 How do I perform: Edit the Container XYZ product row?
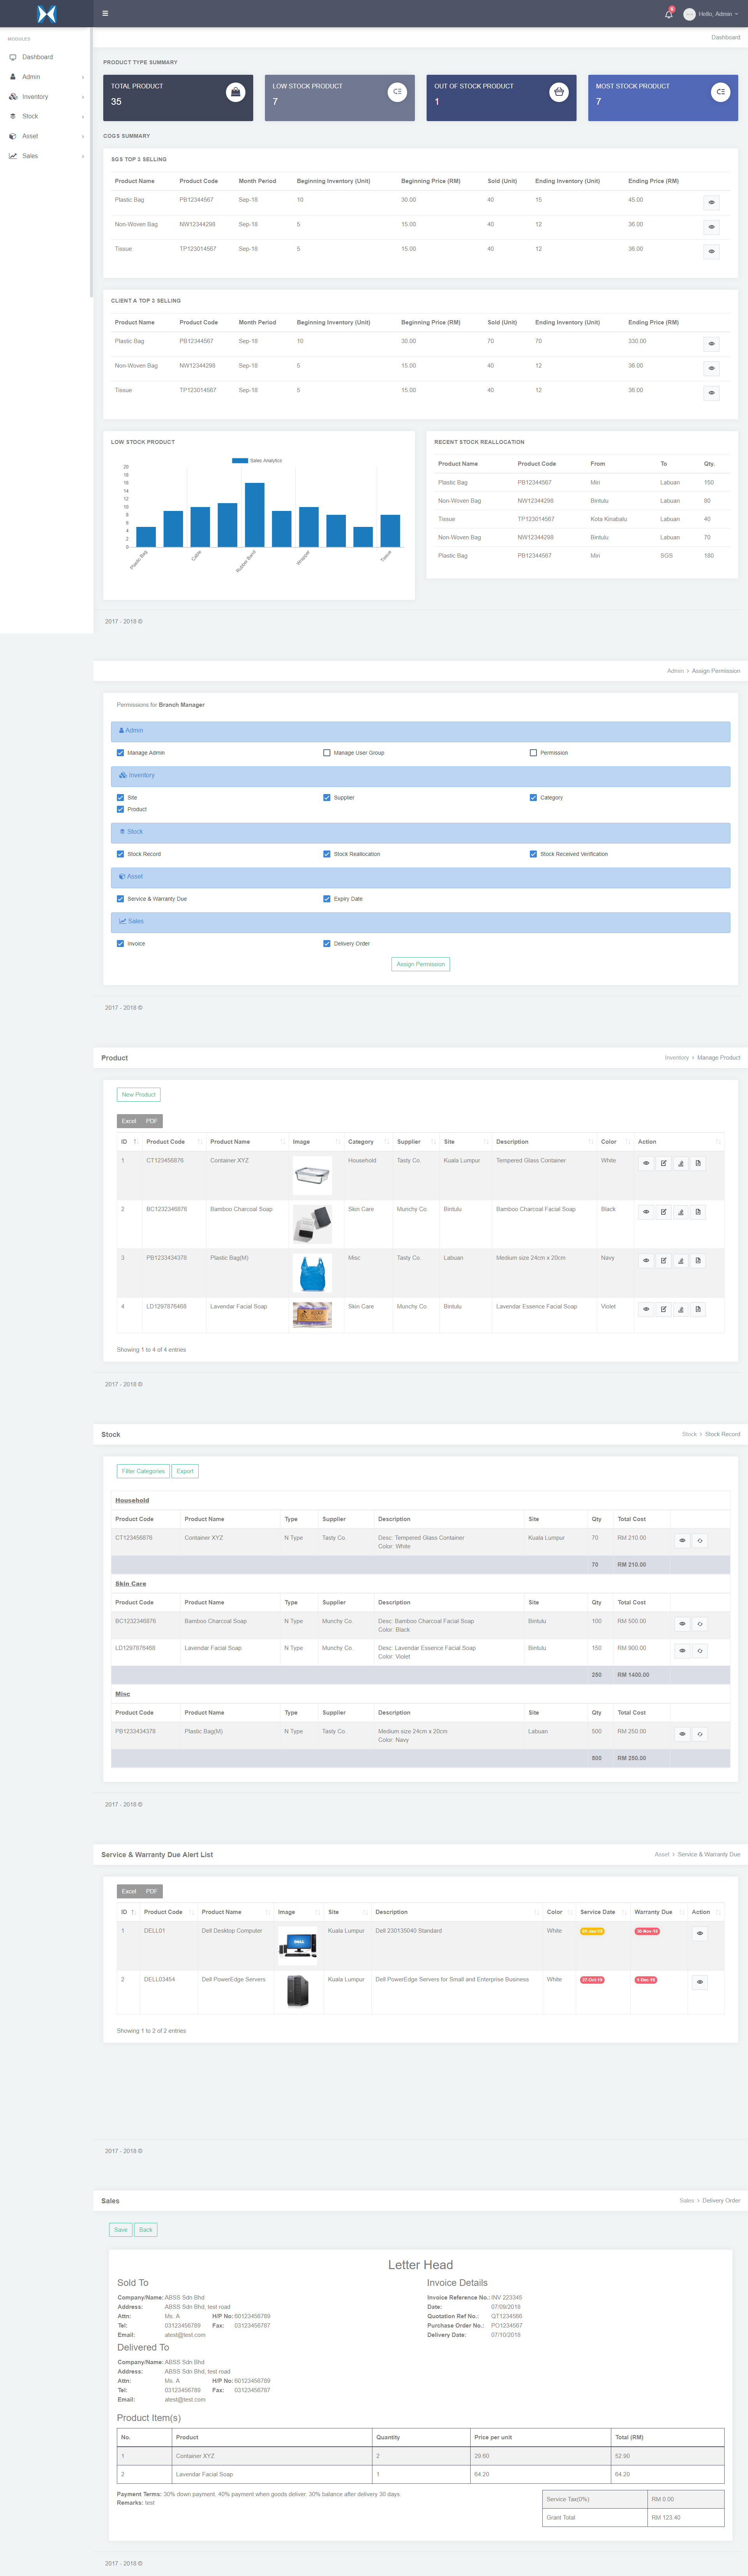click(x=663, y=1163)
